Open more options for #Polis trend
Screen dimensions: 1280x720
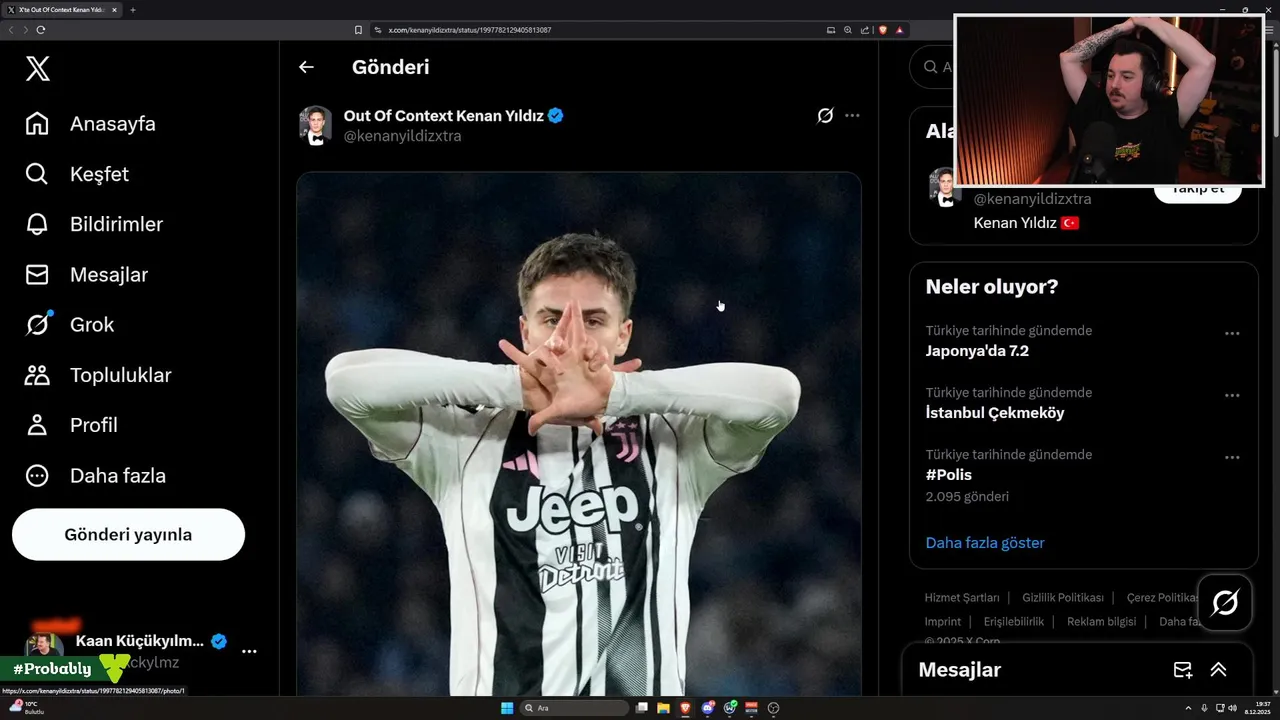point(1232,457)
